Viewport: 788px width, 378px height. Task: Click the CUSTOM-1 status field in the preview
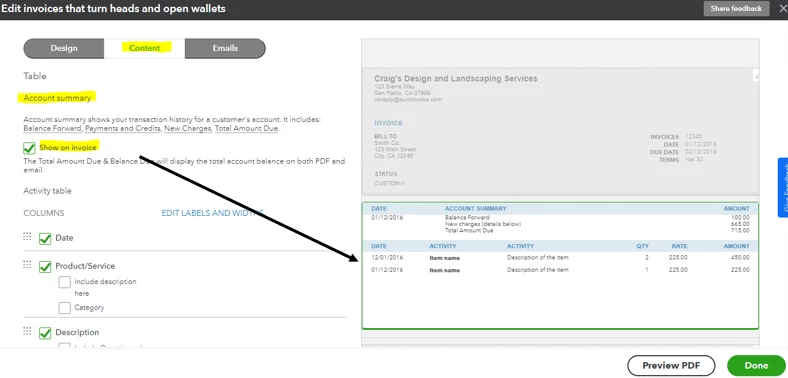click(389, 183)
